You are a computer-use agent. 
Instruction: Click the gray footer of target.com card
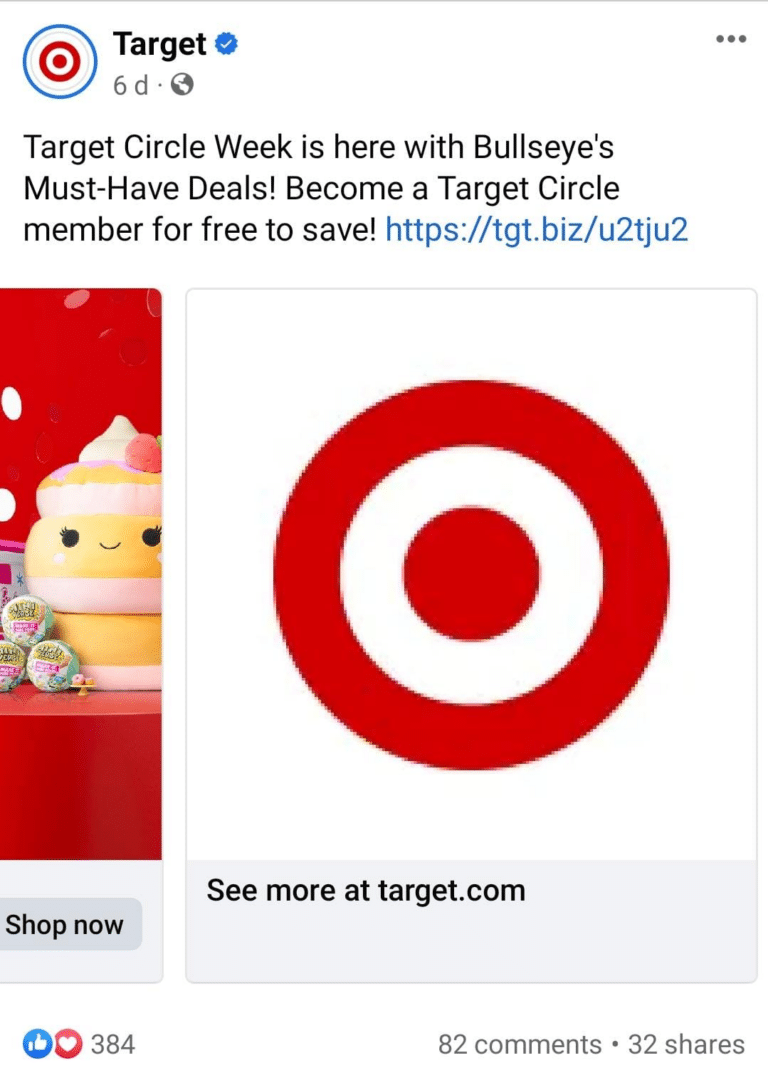[x=471, y=921]
